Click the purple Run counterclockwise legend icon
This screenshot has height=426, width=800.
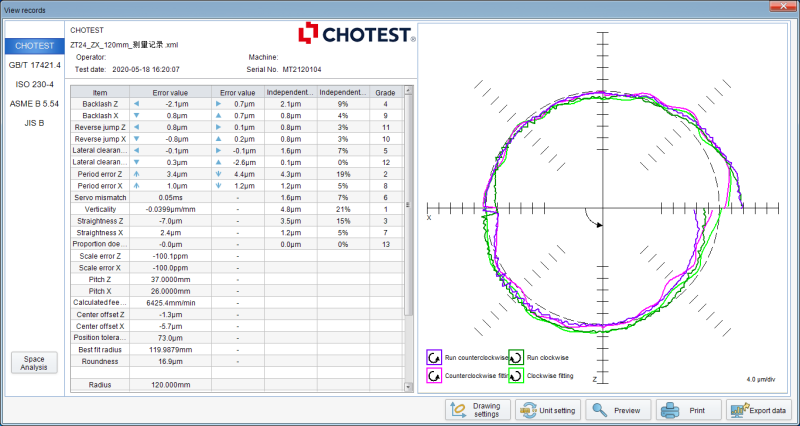[435, 357]
